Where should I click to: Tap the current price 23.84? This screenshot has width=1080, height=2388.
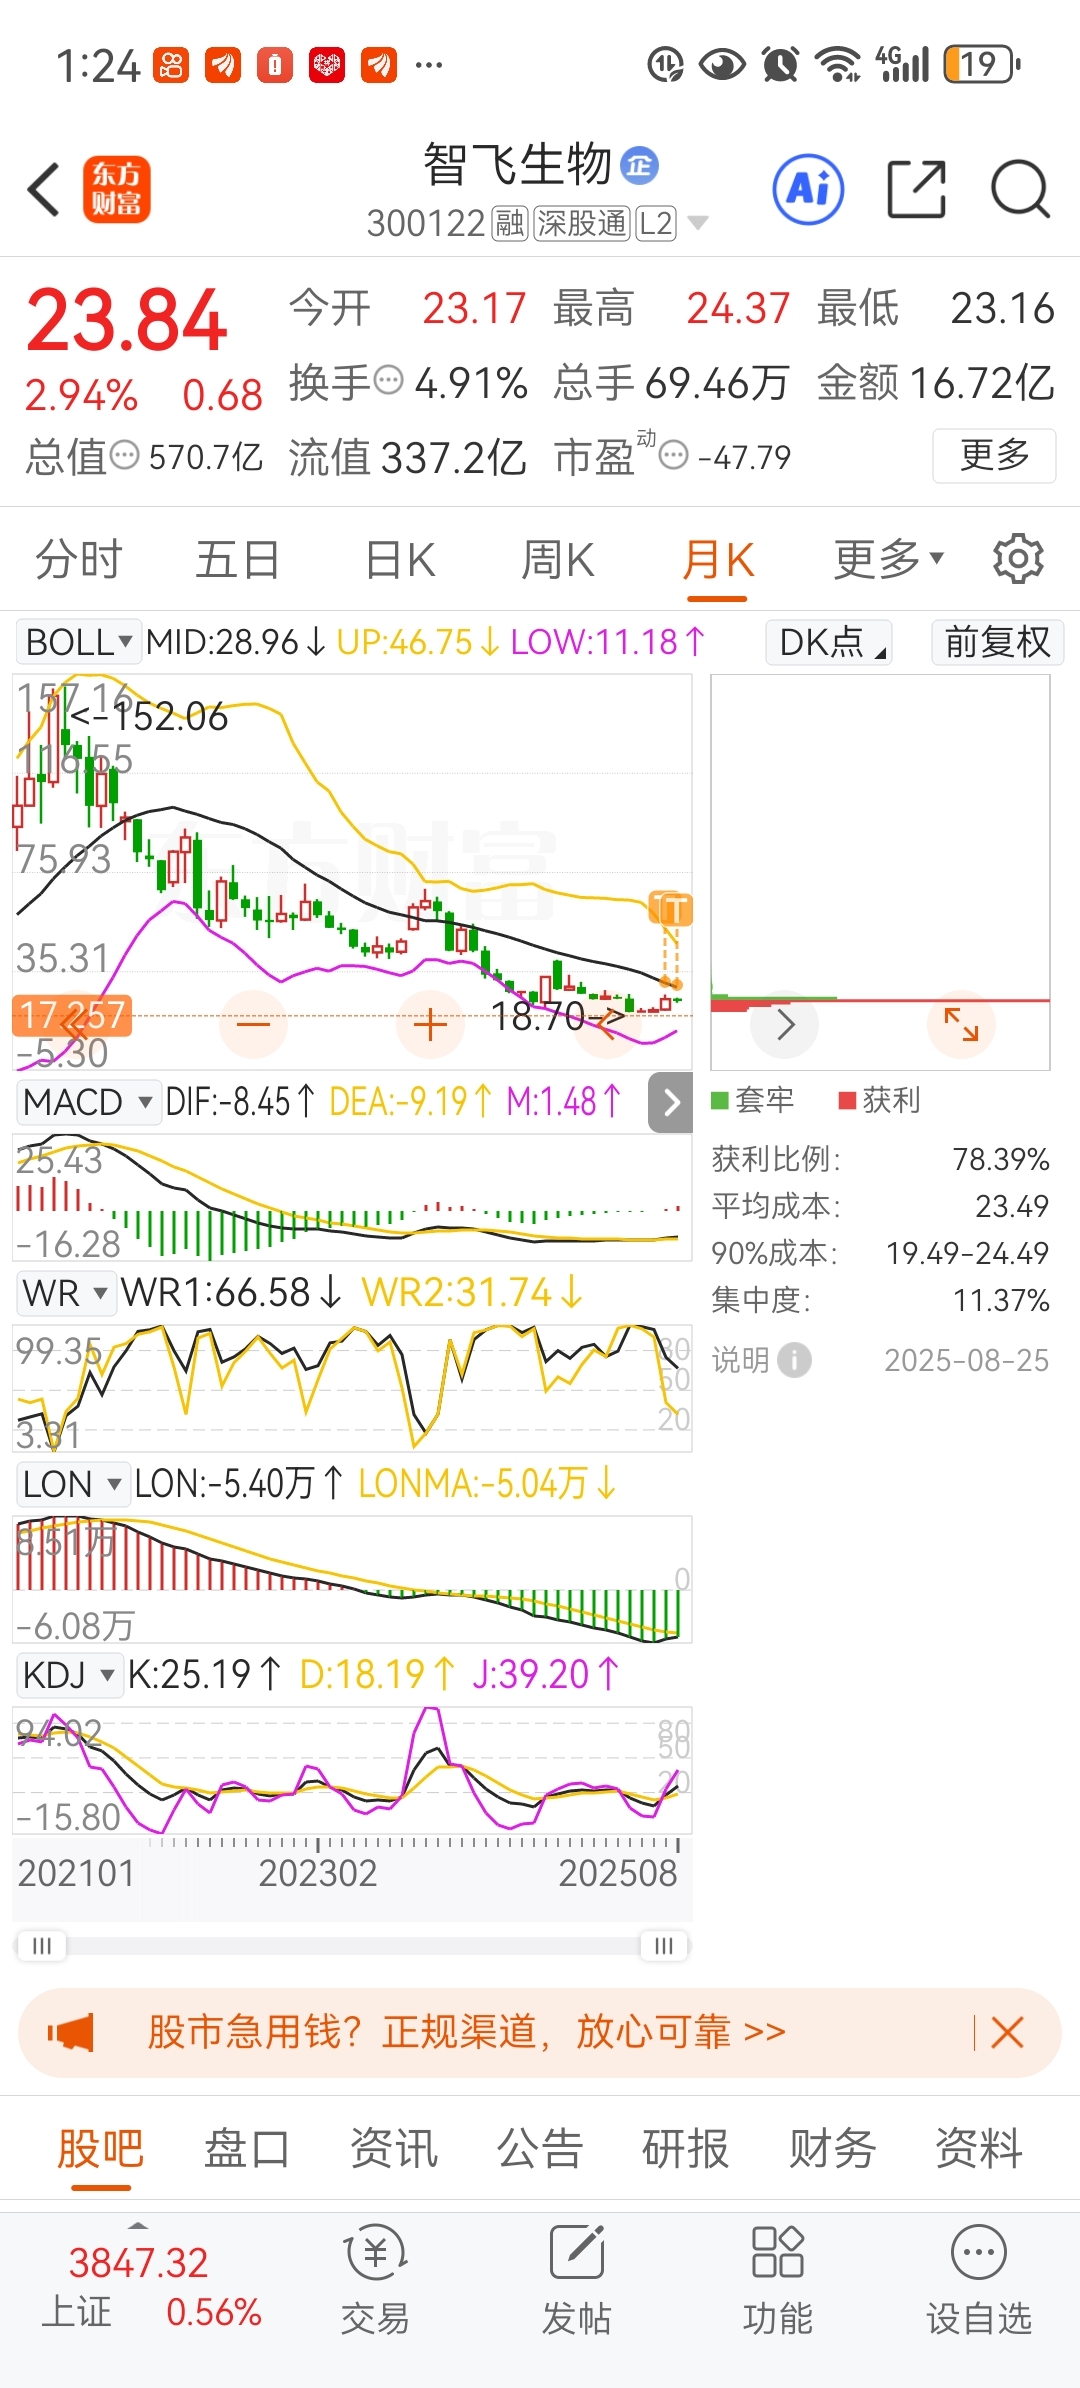[x=127, y=321]
